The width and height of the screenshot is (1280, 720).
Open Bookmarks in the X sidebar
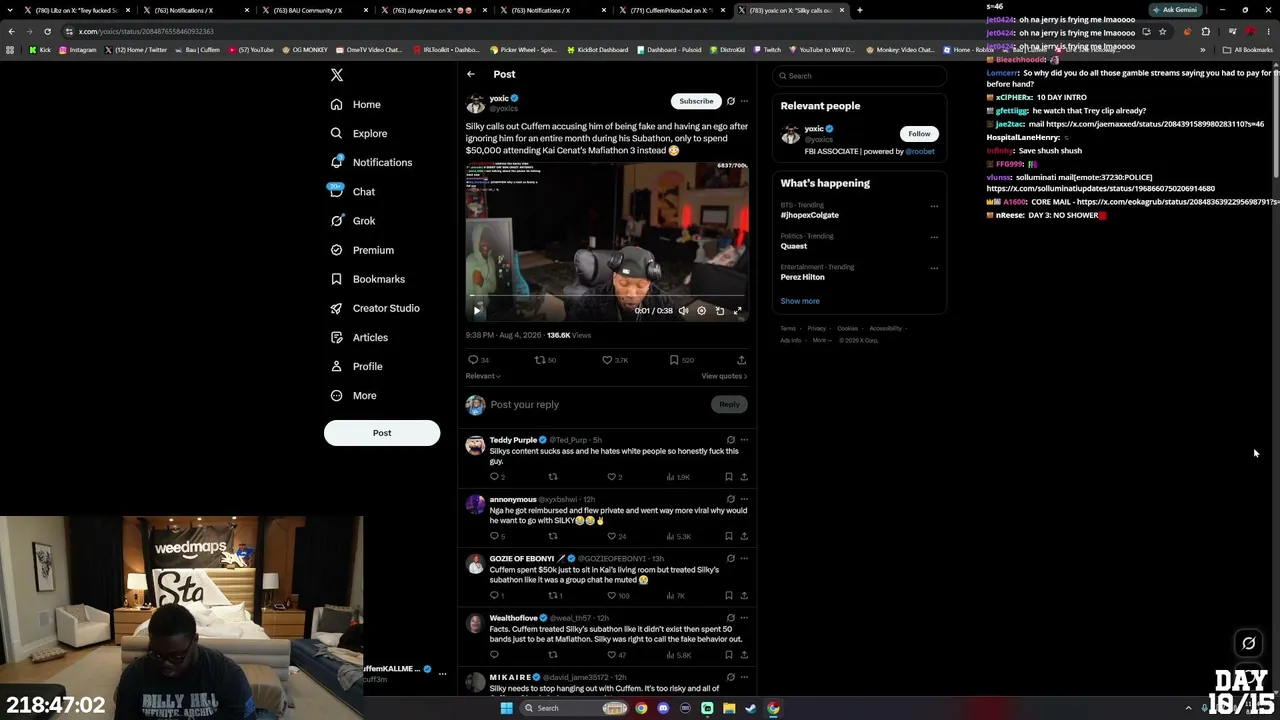pos(367,279)
